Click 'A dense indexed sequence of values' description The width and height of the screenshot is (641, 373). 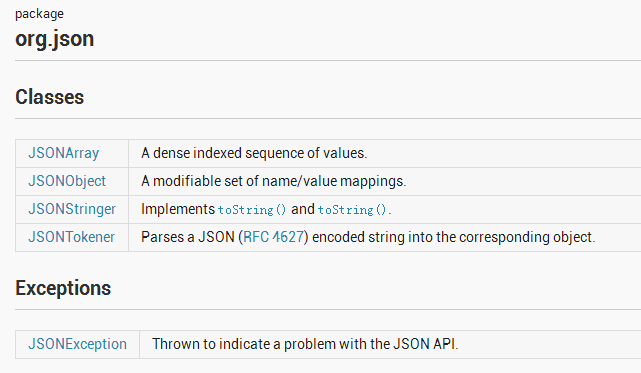(254, 153)
